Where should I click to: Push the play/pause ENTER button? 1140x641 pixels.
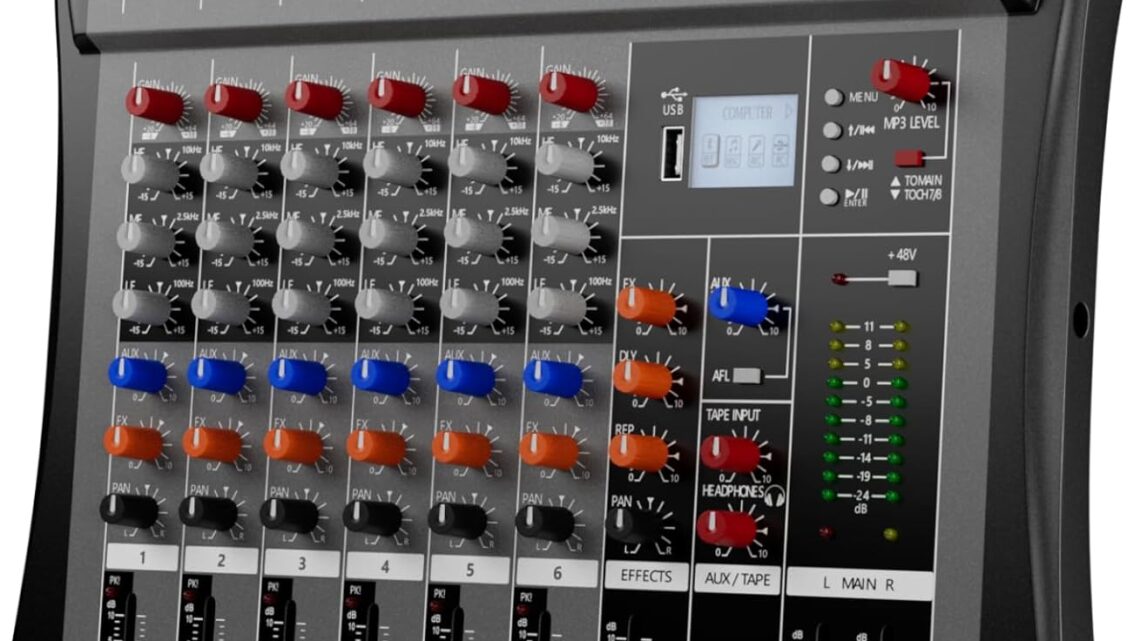829,196
